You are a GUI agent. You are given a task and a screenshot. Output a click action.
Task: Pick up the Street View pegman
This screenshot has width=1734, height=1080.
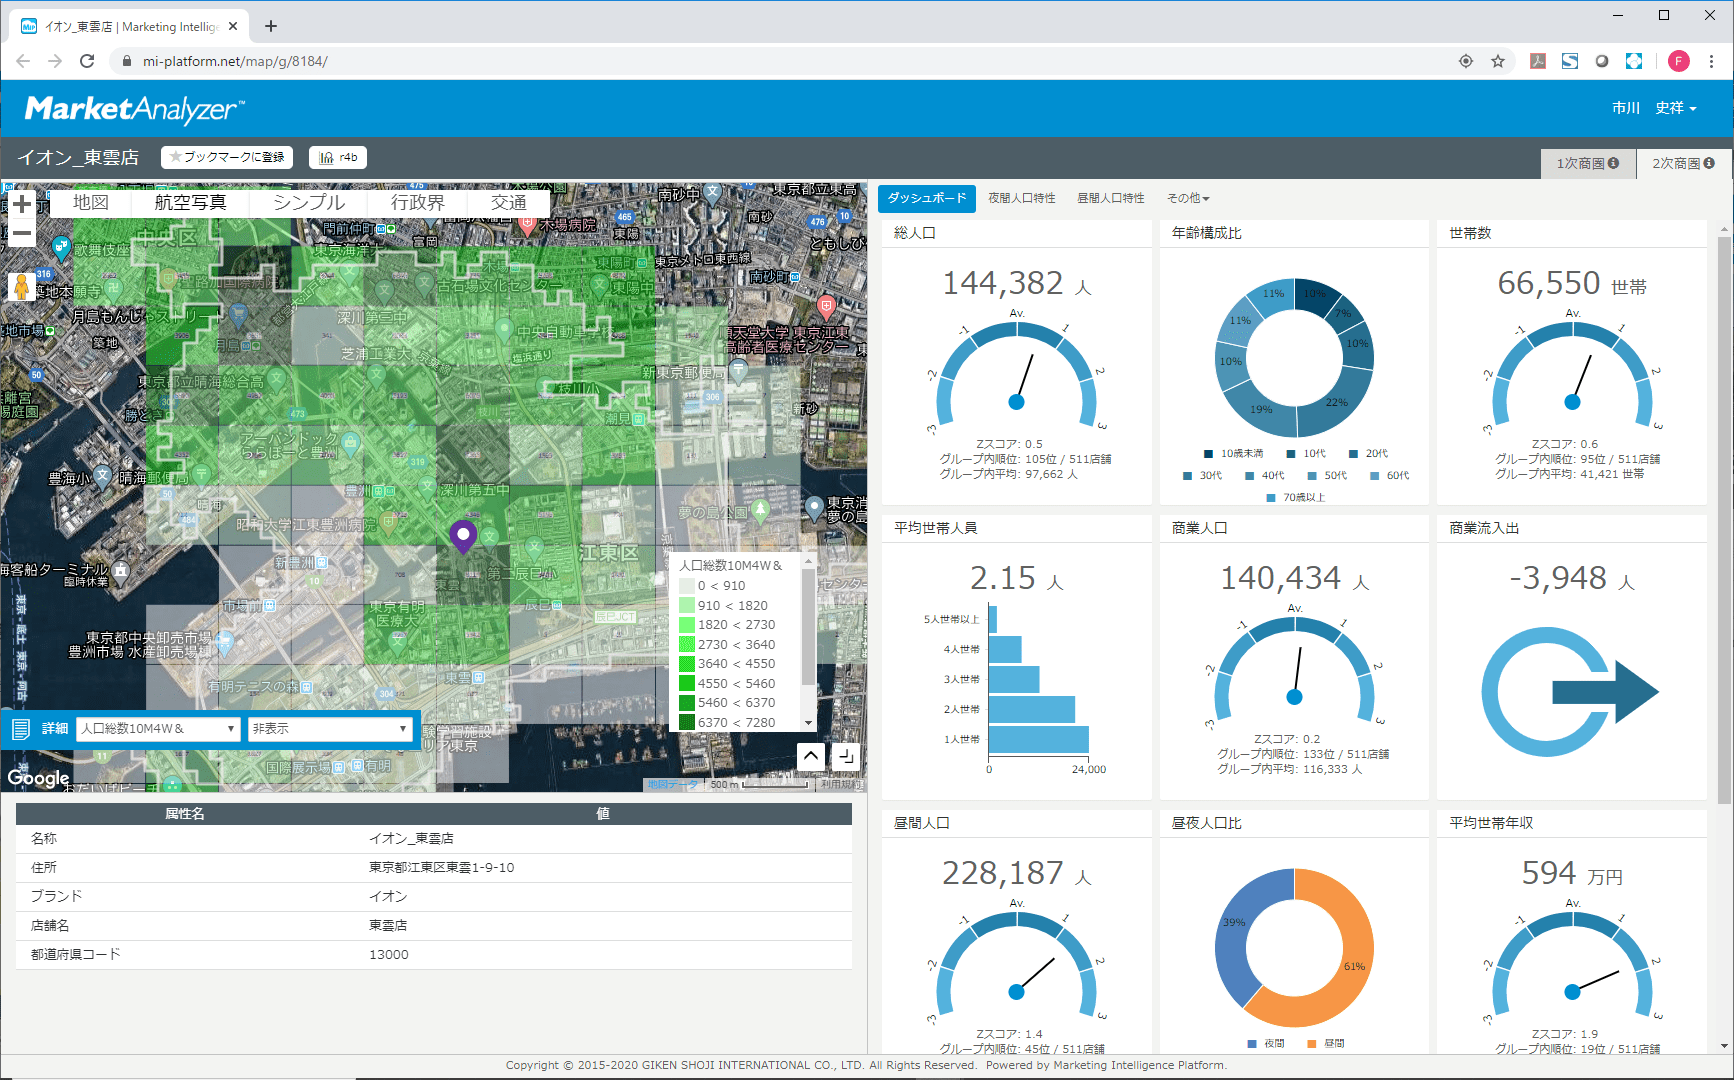coord(20,287)
